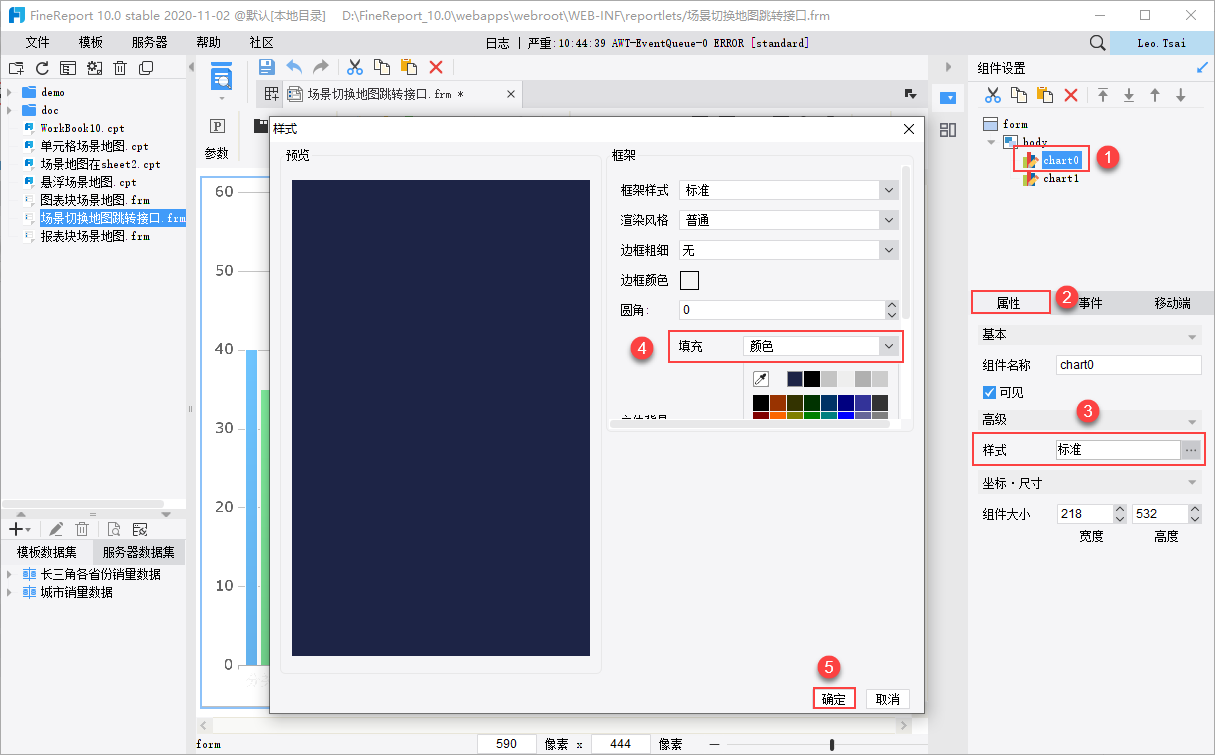Edit the dataset with the pencil icon

(x=57, y=528)
